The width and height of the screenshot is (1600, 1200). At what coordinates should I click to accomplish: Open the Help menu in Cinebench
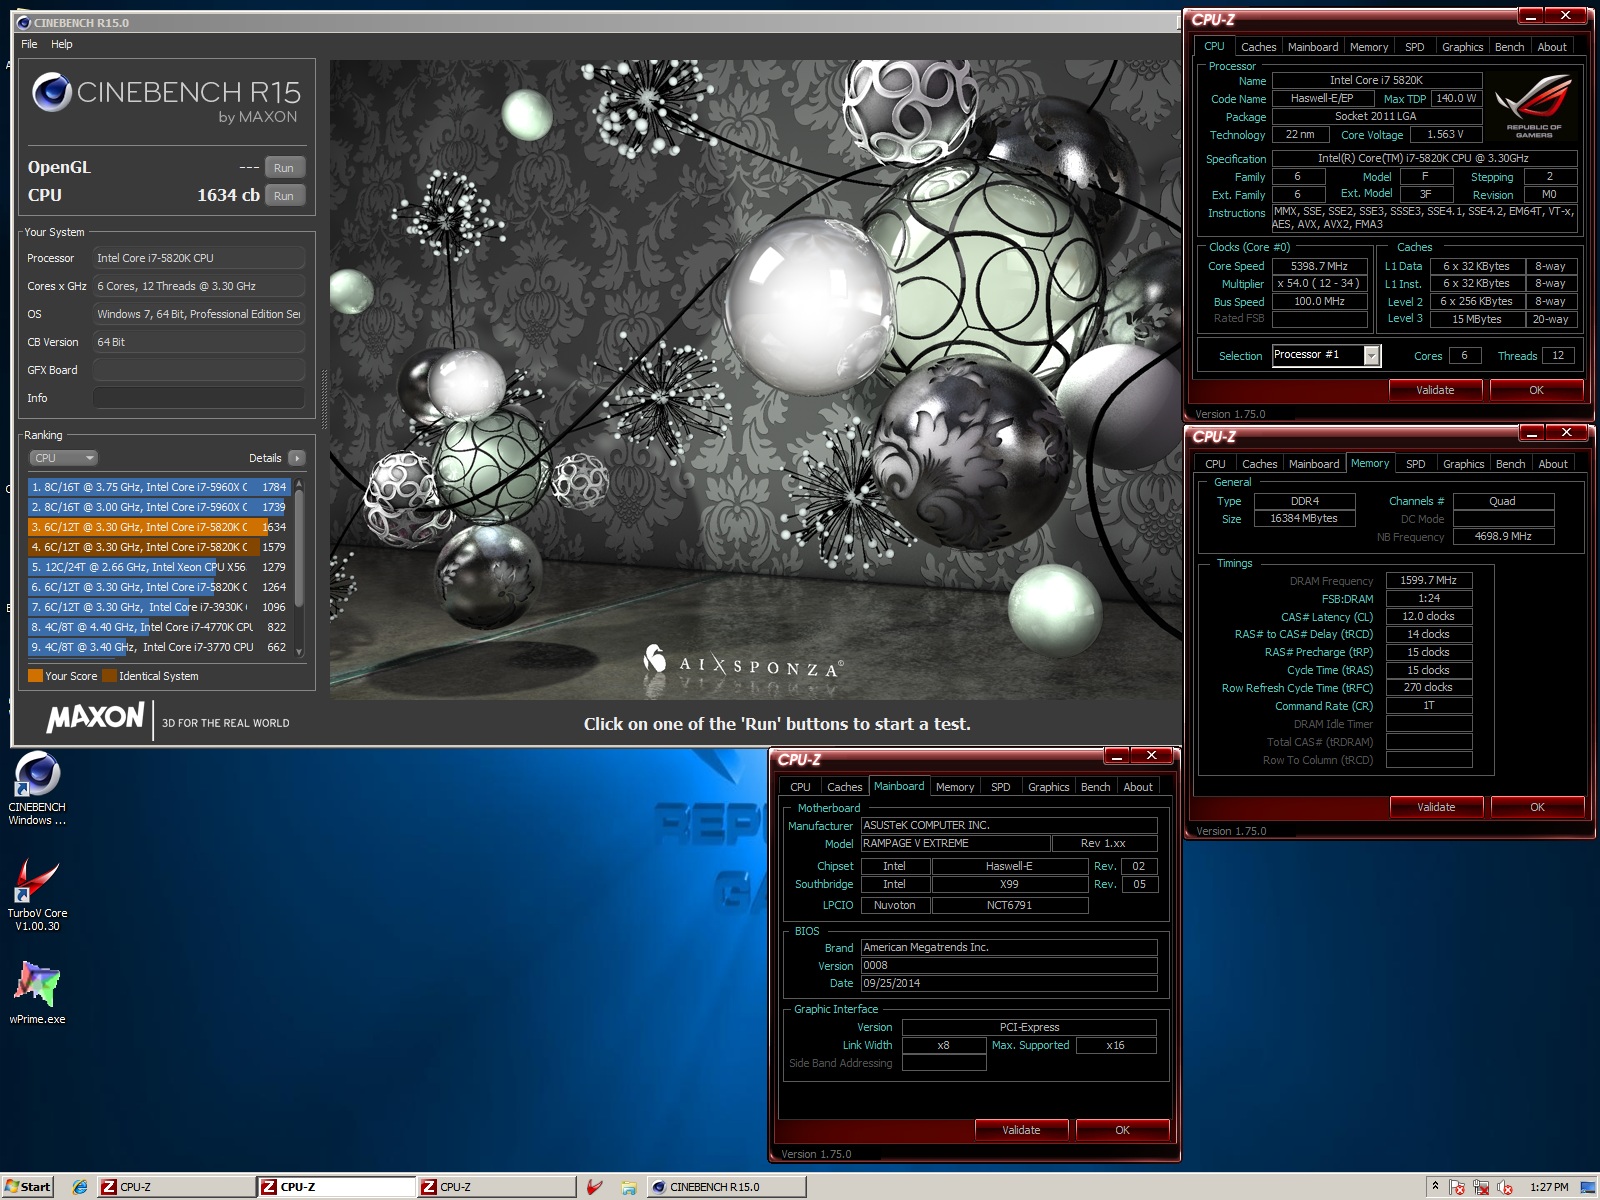62,44
